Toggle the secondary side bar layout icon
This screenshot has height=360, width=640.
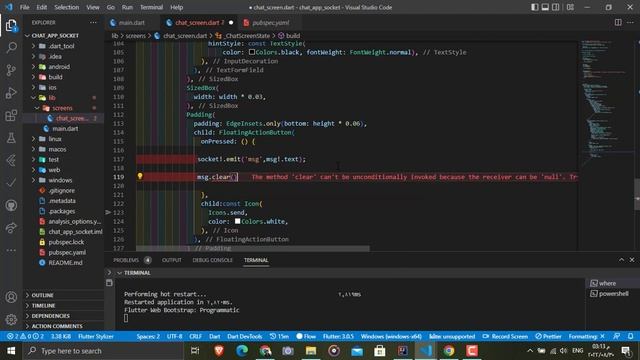[x=556, y=7]
